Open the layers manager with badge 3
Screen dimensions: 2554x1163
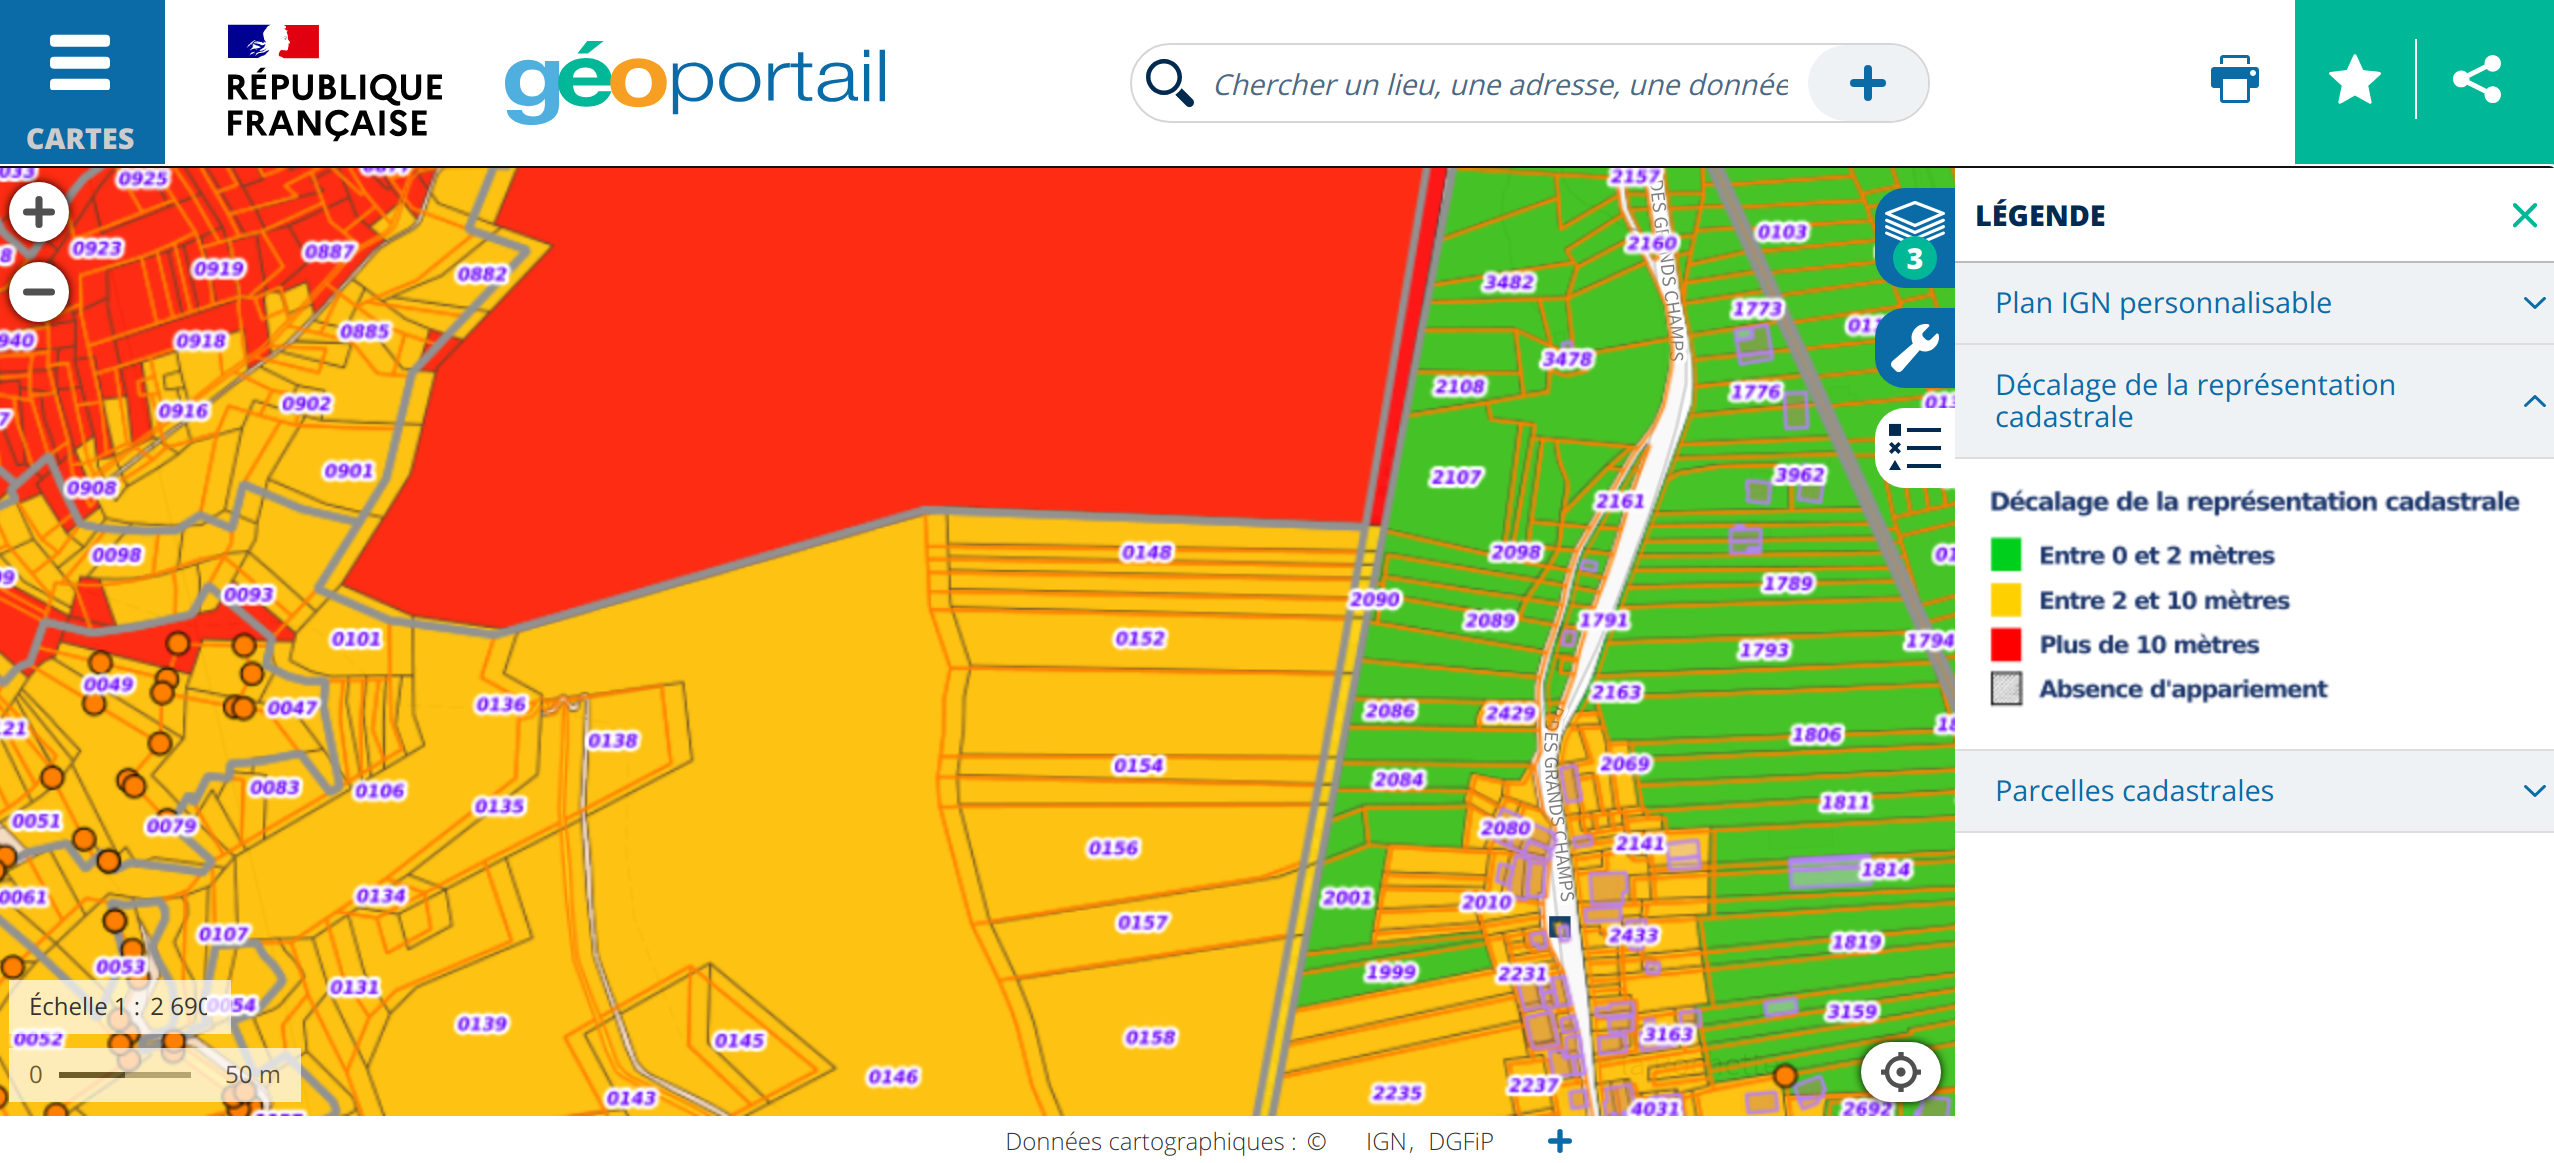pyautogui.click(x=1914, y=236)
